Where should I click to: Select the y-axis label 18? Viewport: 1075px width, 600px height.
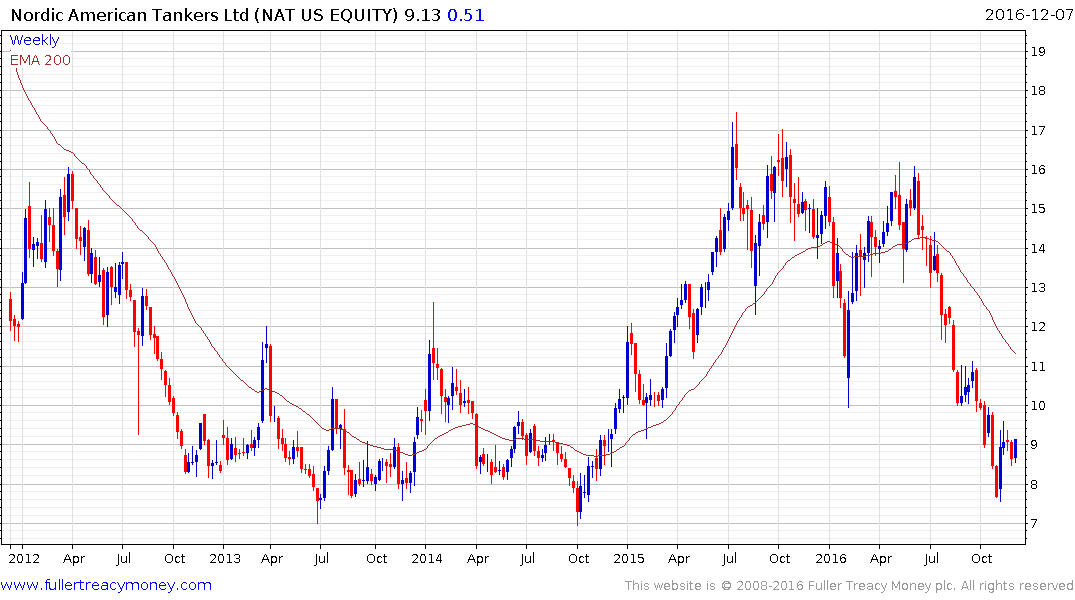[1037, 91]
